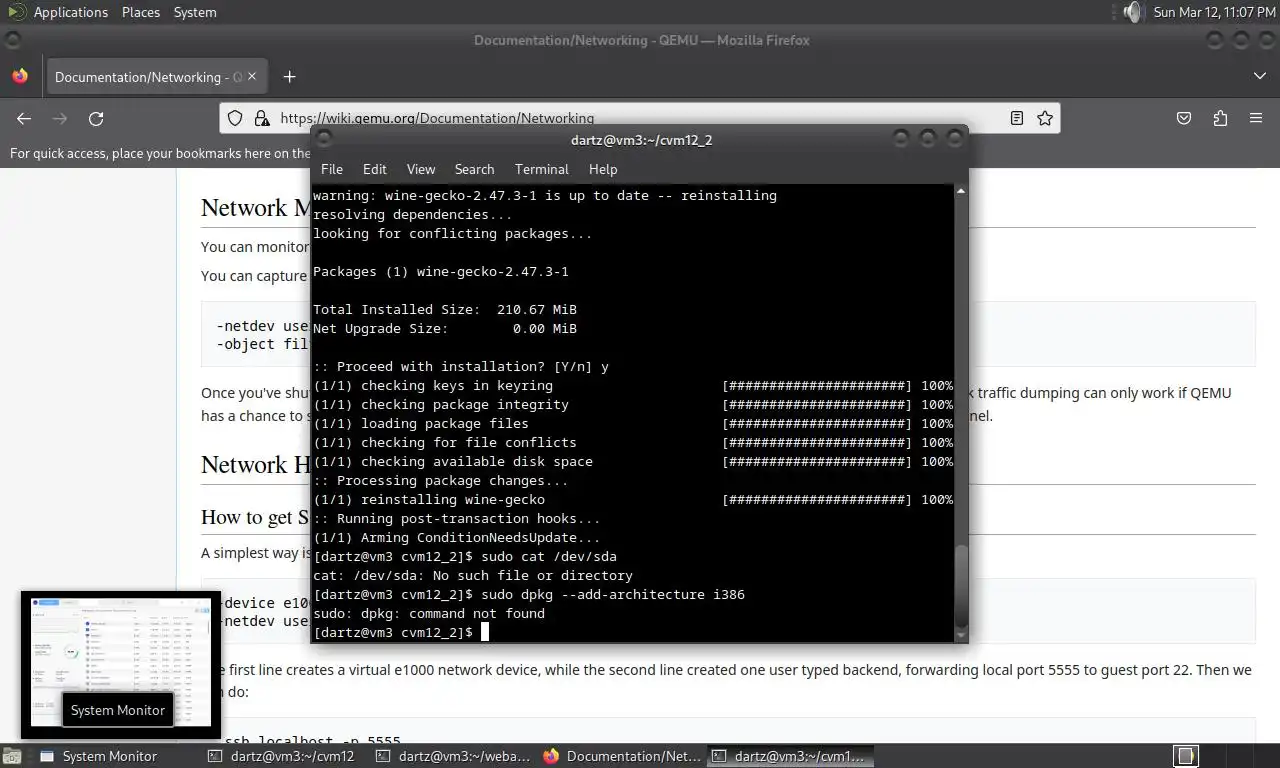Open the Firefox hamburger application menu
Viewport: 1280px width, 768px height.
pos(1256,118)
